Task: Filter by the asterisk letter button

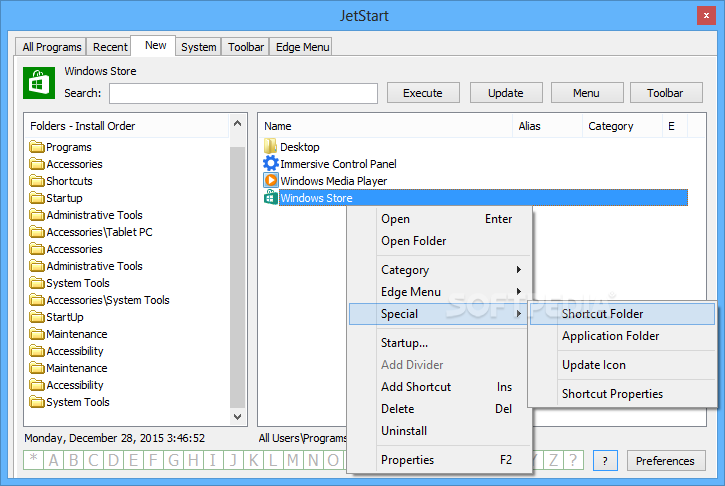Action: [x=33, y=460]
